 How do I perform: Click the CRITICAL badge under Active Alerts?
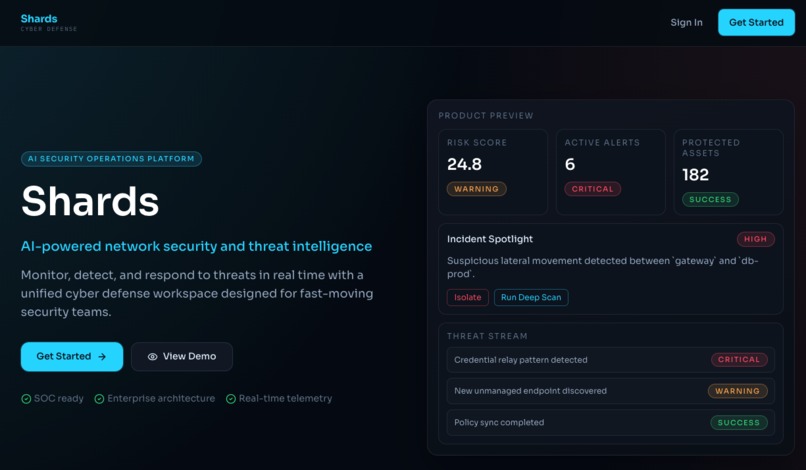click(593, 189)
